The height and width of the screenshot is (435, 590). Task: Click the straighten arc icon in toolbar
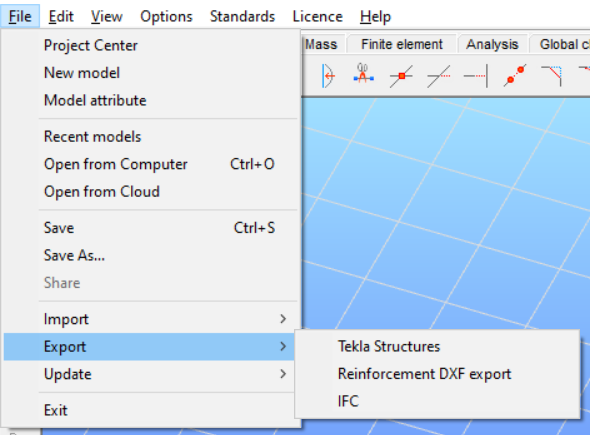point(328,76)
